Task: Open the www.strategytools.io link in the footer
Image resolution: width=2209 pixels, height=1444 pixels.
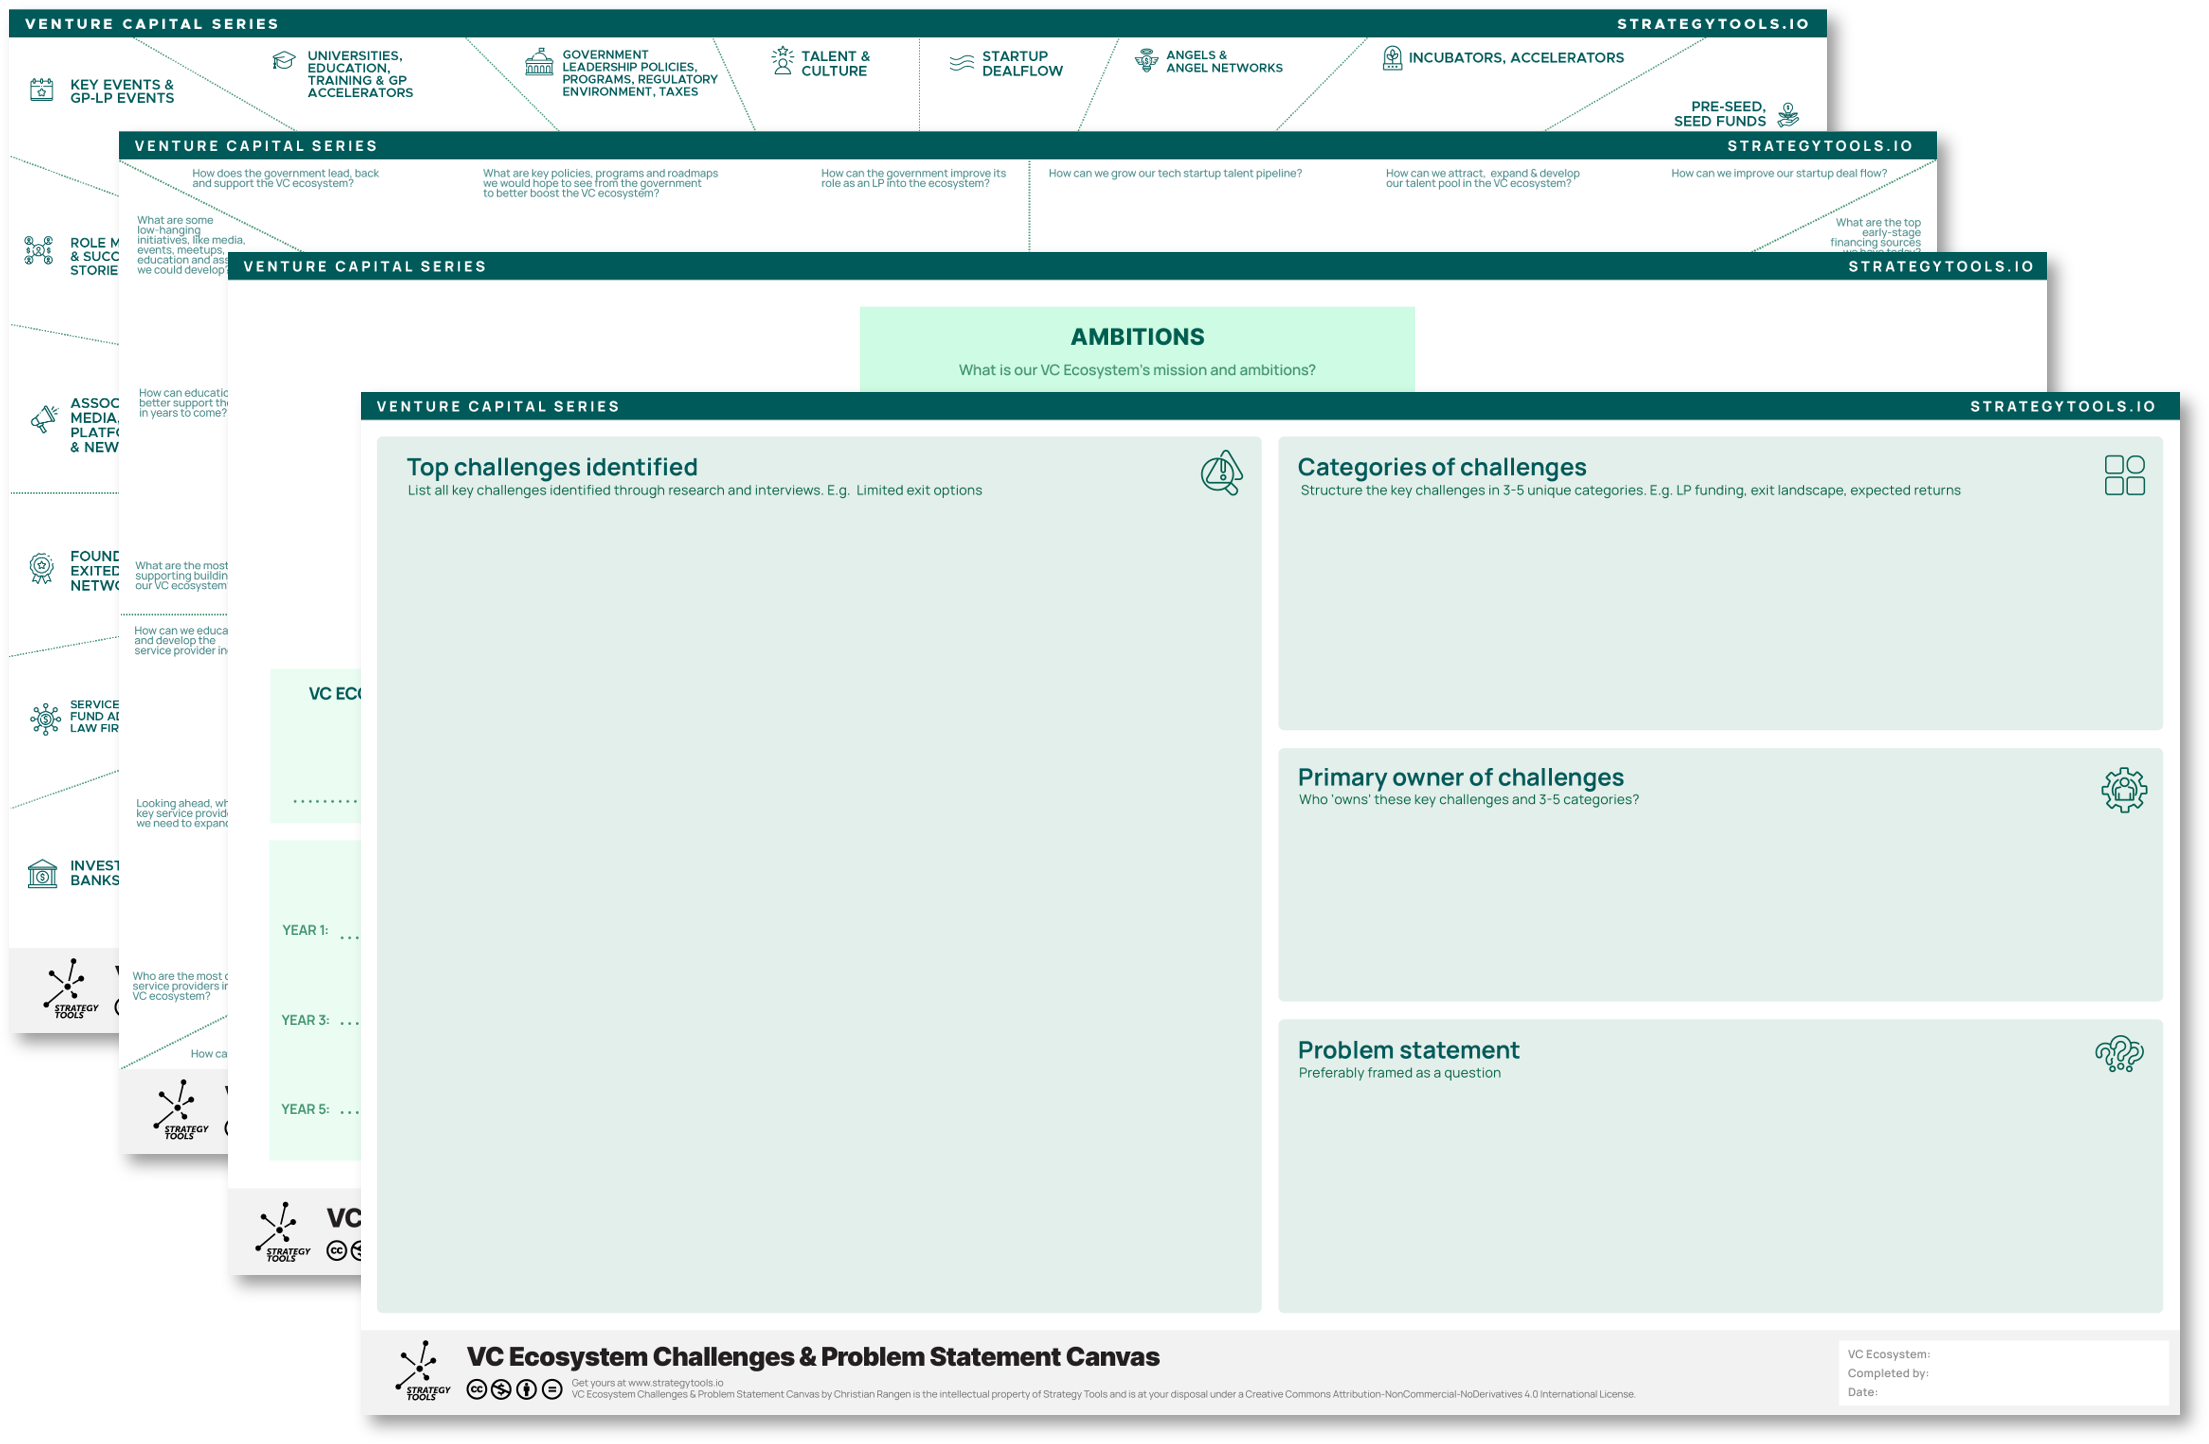Action: point(675,1383)
